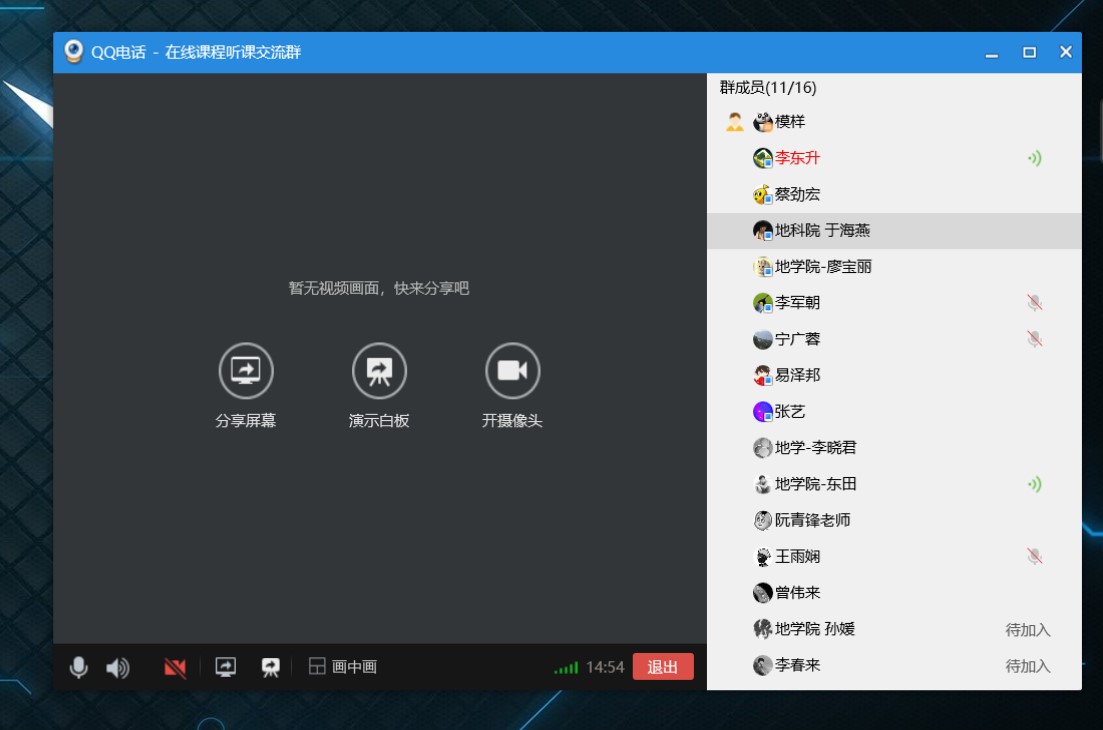The width and height of the screenshot is (1103, 730).
Task: Toggle the speaker volume in bottom toolbar
Action: [x=118, y=667]
